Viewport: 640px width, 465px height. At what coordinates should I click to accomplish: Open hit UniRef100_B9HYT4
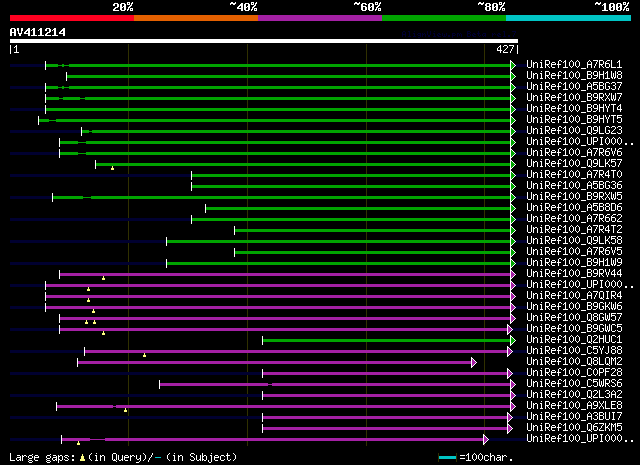574,109
